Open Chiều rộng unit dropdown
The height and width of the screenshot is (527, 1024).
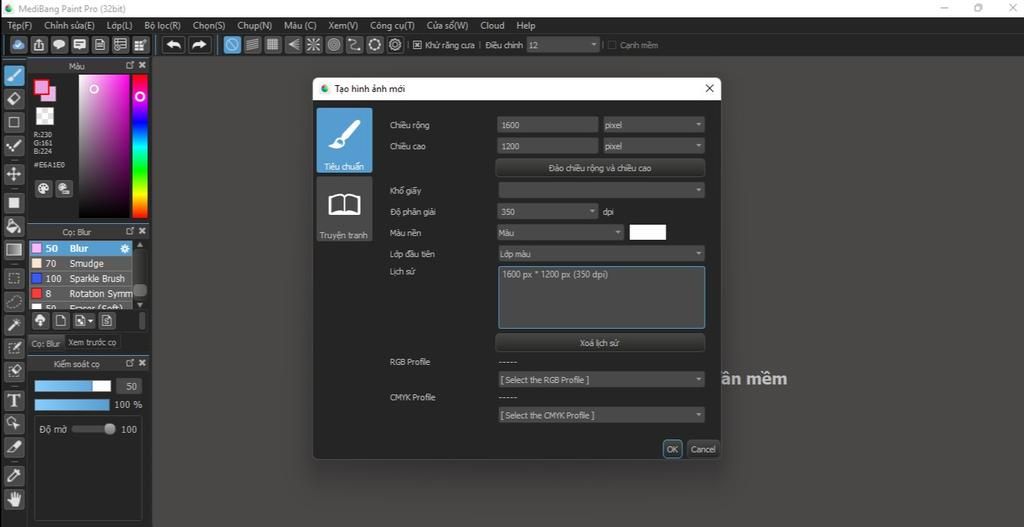(654, 125)
